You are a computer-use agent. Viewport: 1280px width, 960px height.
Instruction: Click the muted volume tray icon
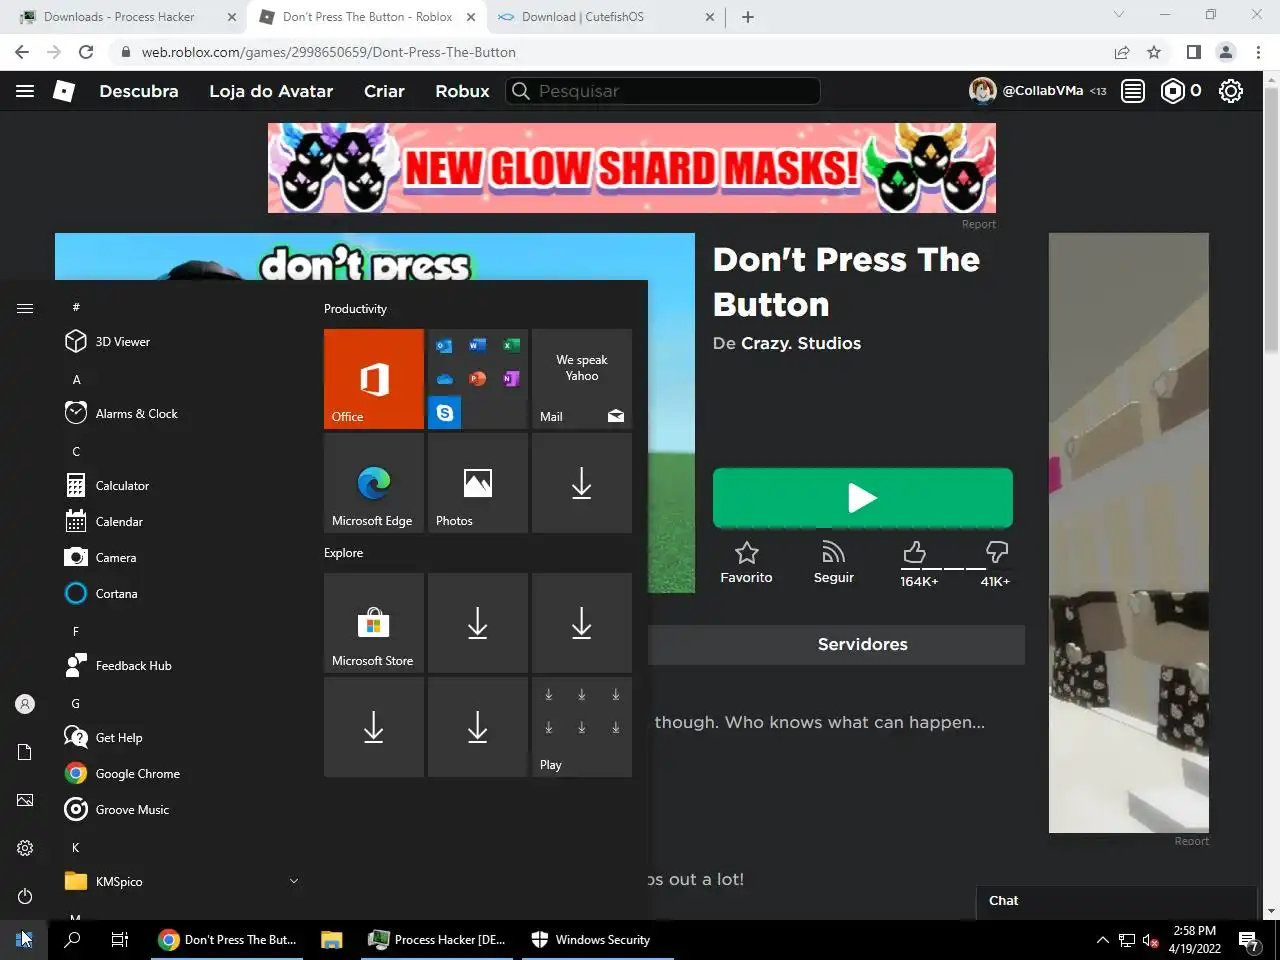pyautogui.click(x=1150, y=940)
